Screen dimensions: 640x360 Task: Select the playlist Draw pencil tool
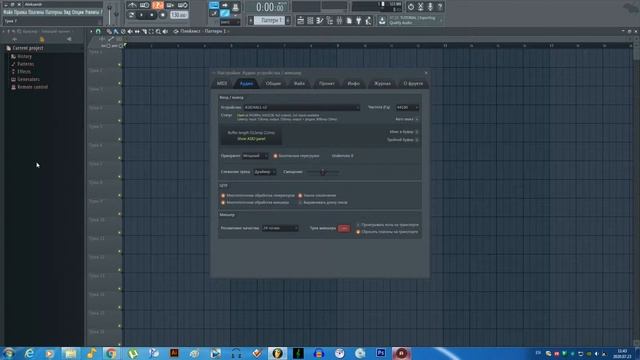pyautogui.click(x=109, y=31)
